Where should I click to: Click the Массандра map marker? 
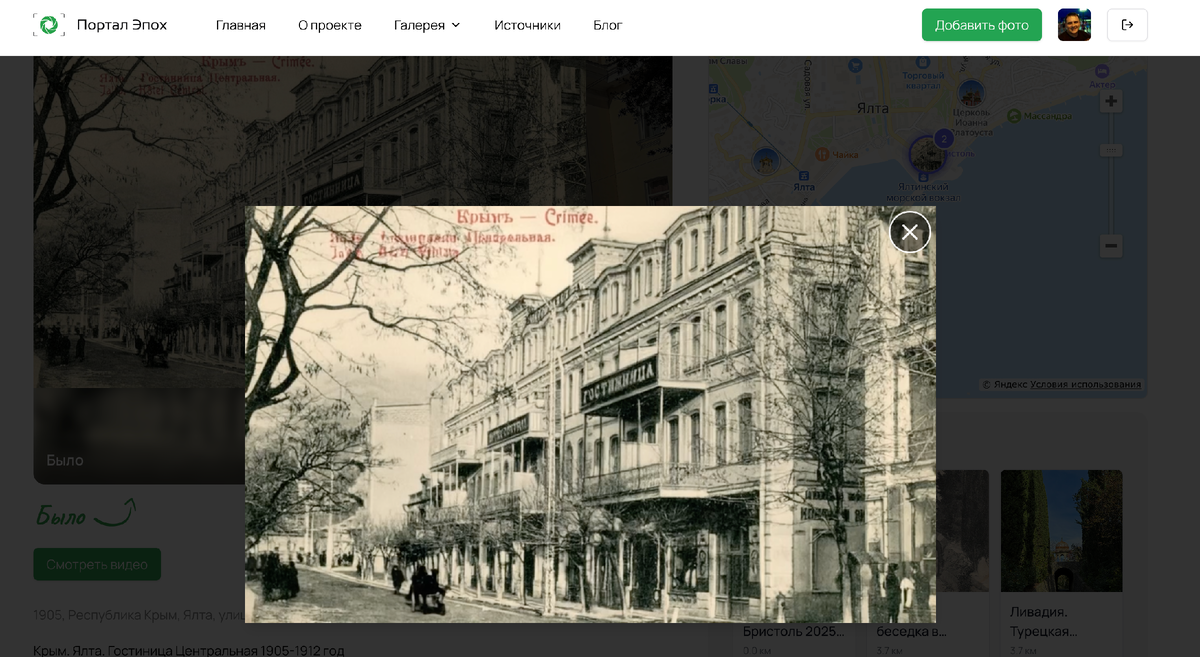tap(1014, 116)
